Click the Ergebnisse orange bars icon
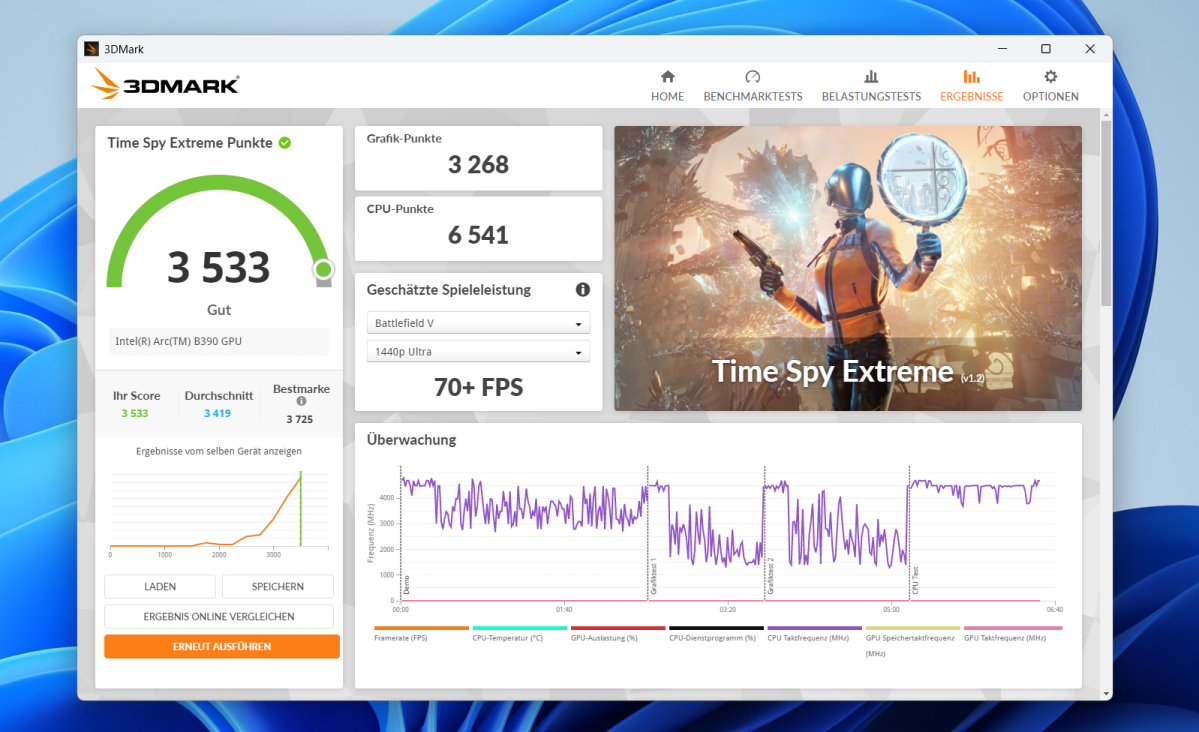 [x=971, y=76]
